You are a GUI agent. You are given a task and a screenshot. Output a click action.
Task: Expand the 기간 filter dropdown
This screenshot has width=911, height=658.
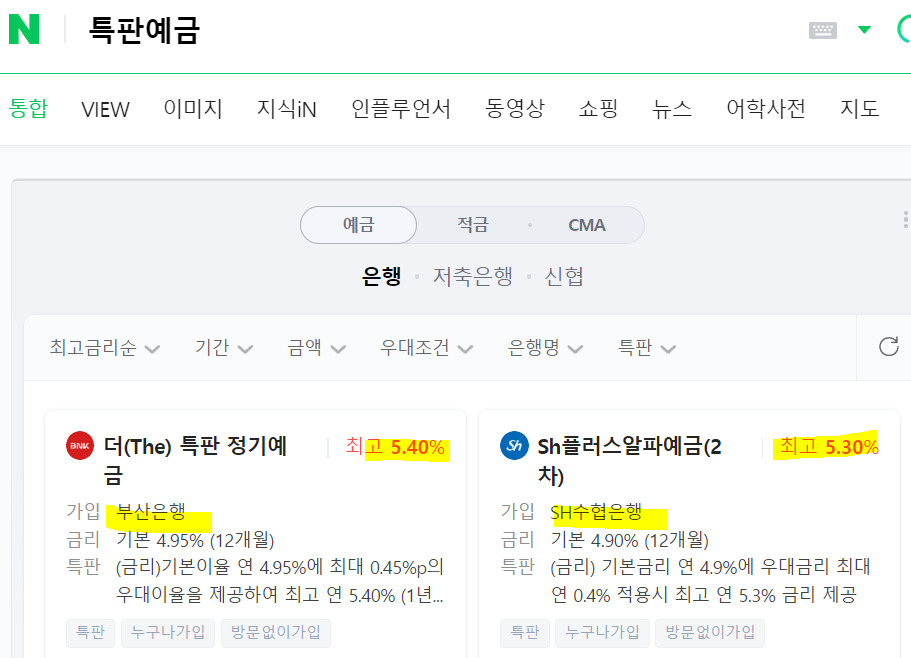pyautogui.click(x=222, y=347)
